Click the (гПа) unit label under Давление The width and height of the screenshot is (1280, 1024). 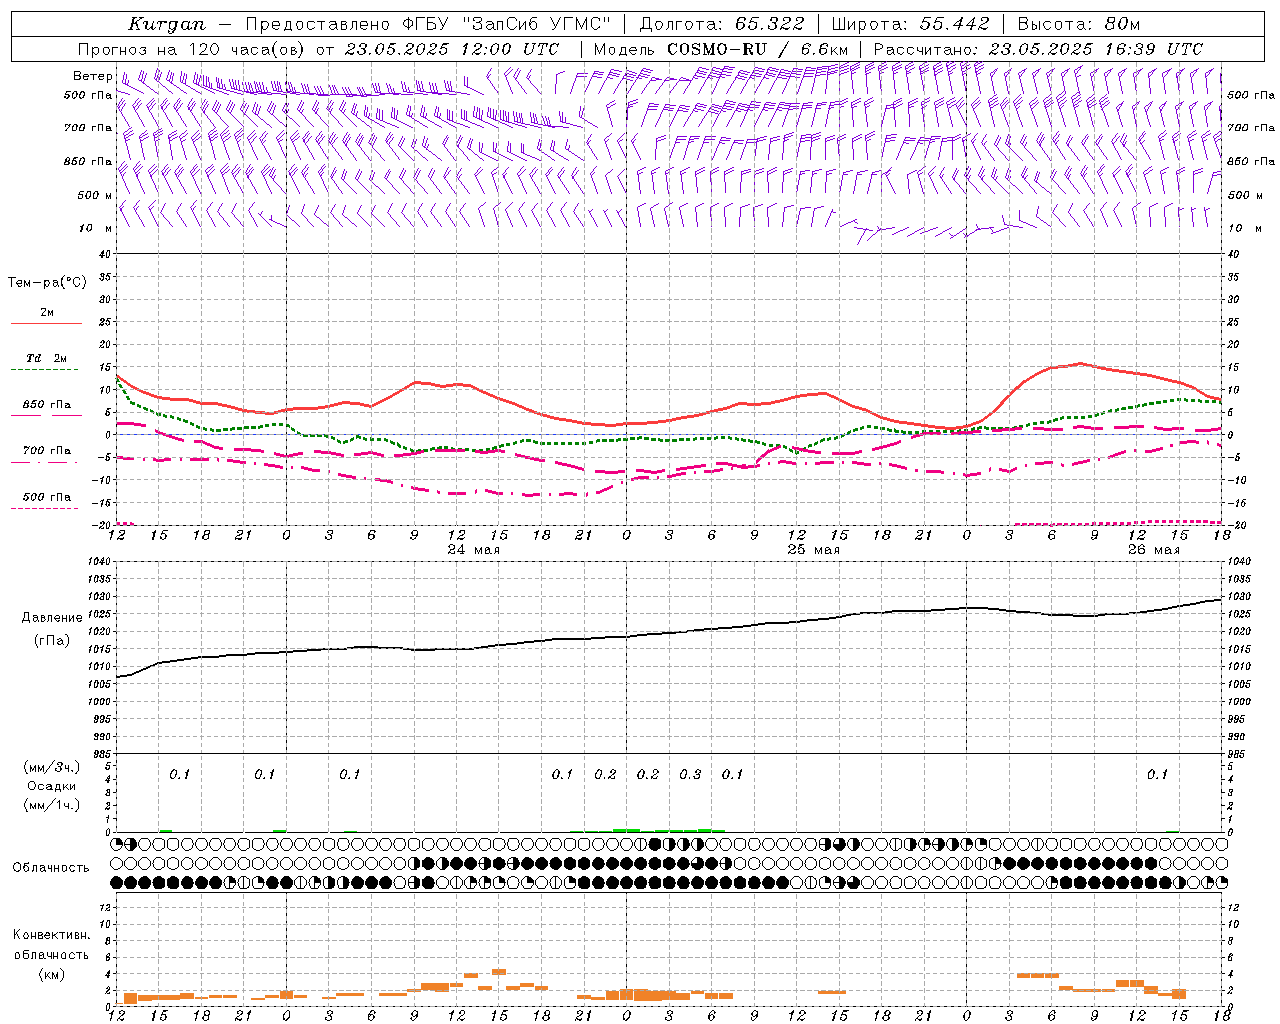(x=52, y=641)
